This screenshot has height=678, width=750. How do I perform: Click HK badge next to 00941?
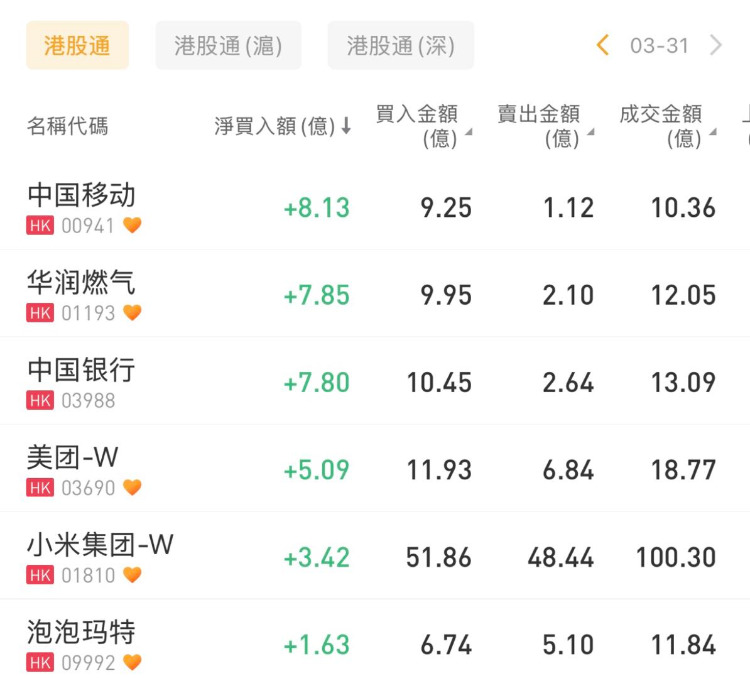pos(40,225)
